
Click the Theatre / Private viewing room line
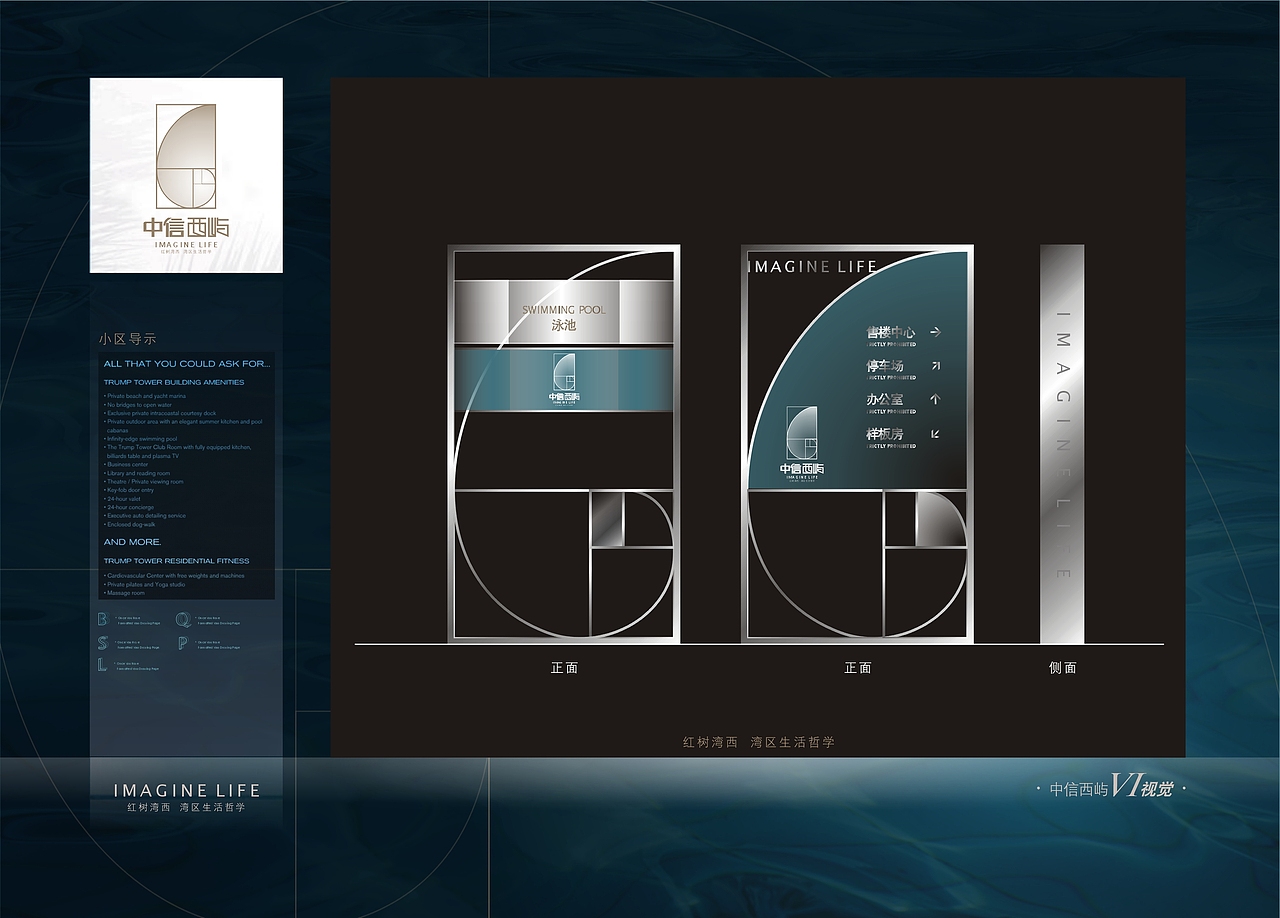tap(145, 481)
